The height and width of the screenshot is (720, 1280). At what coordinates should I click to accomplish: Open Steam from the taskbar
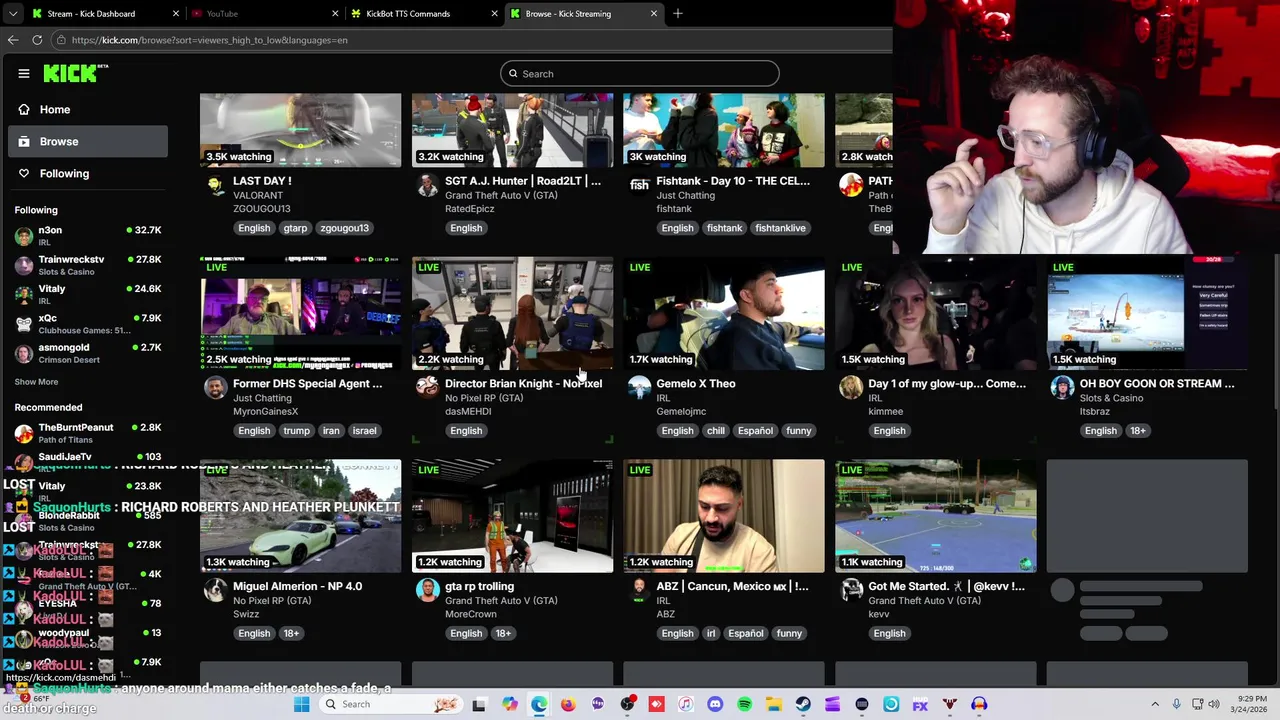[x=803, y=704]
